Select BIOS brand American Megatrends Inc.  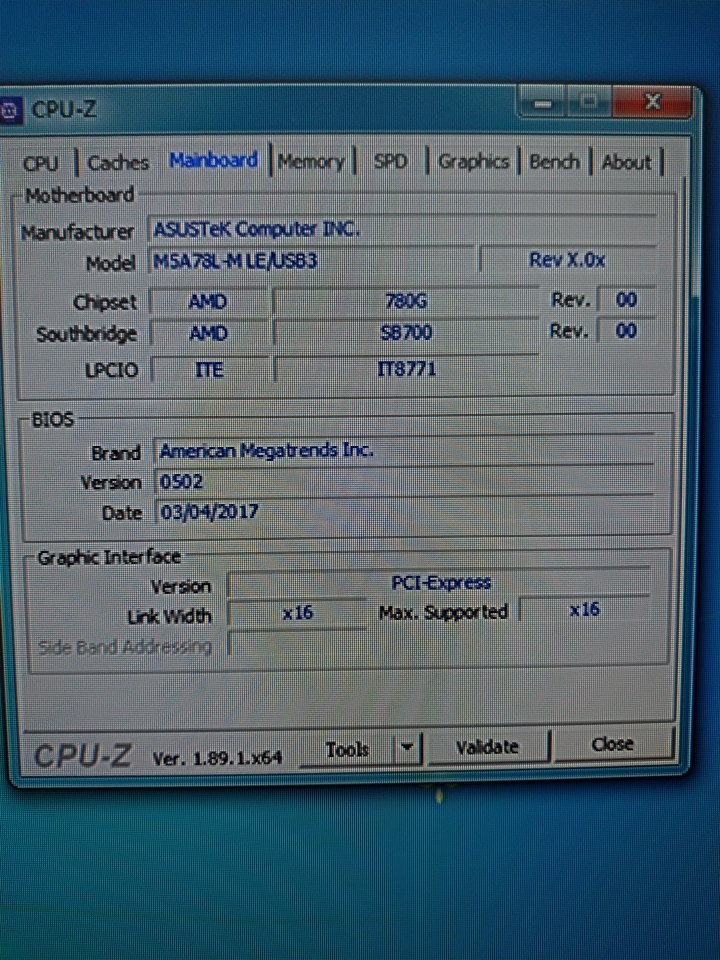(x=404, y=451)
